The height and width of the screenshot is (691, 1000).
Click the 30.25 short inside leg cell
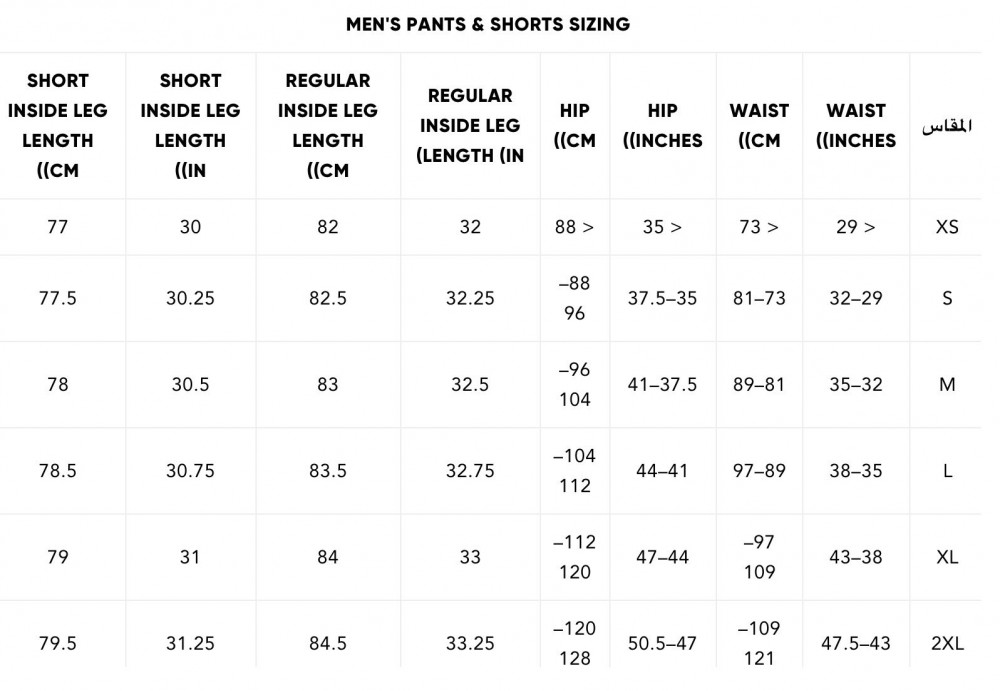(x=190, y=298)
